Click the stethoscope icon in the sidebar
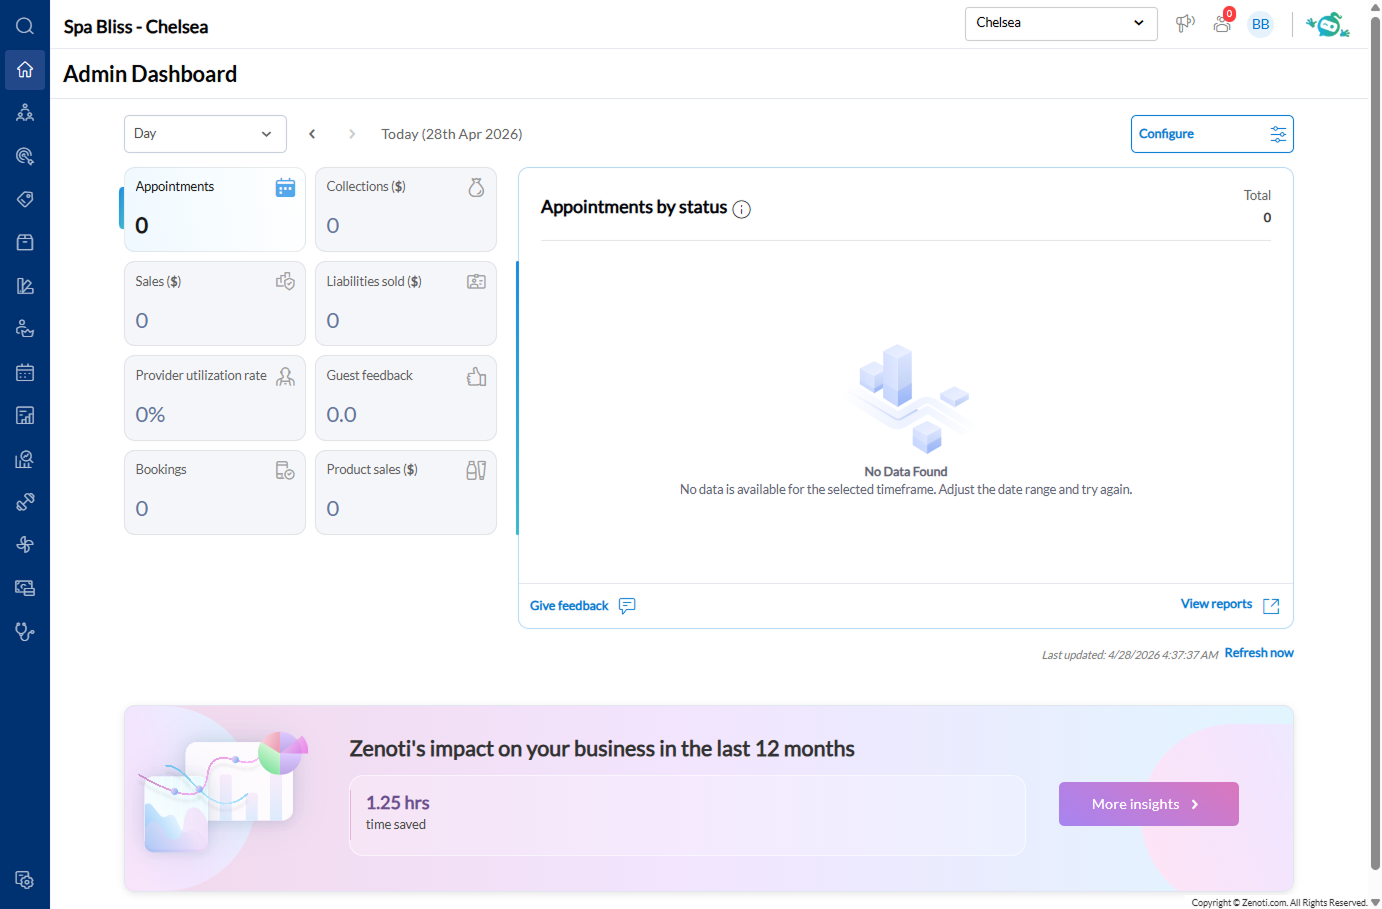This screenshot has width=1382, height=909. 24,631
